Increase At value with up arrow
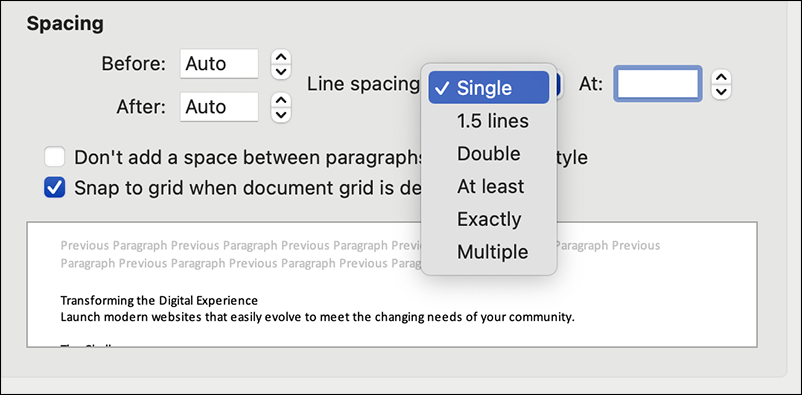802x395 pixels. tap(721, 77)
